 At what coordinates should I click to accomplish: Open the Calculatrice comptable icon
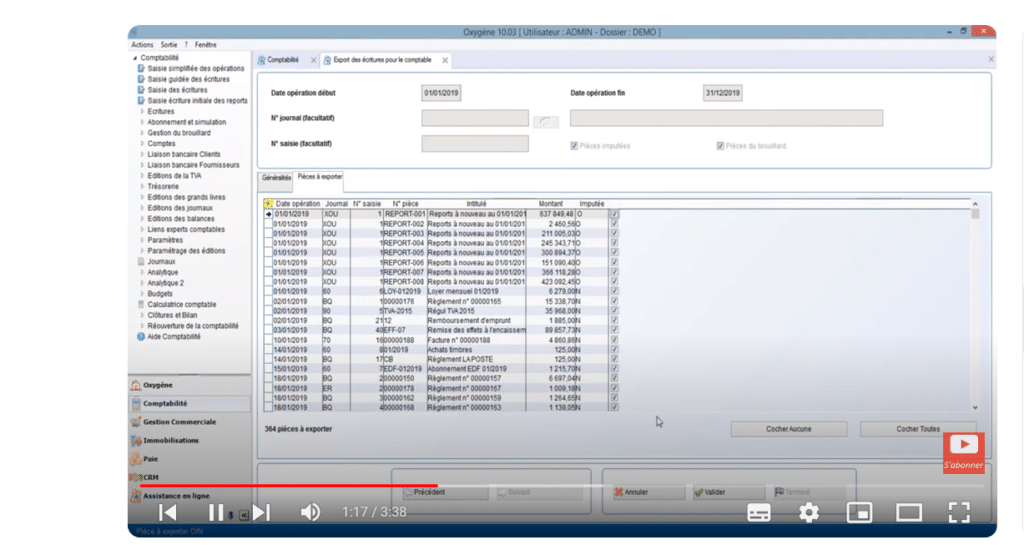point(141,304)
